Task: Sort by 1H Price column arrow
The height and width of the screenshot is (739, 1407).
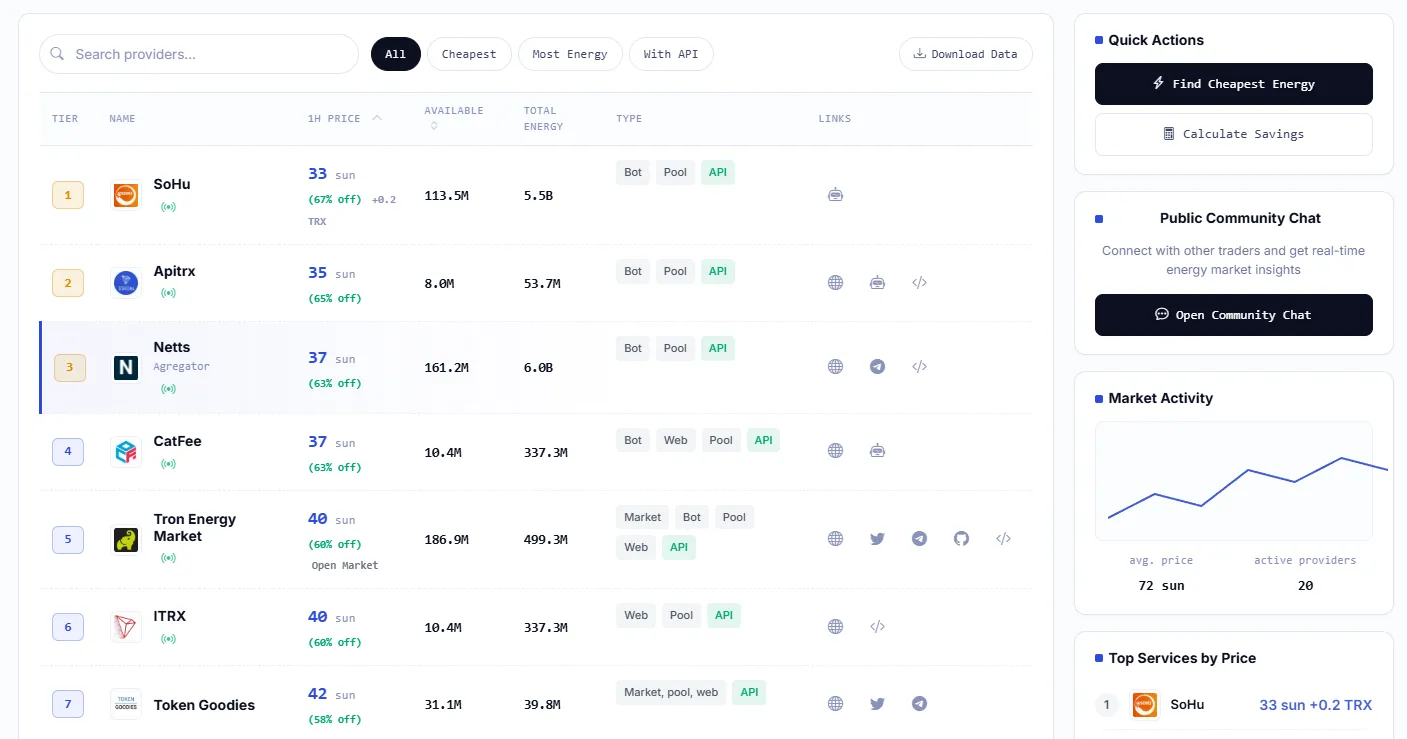Action: pyautogui.click(x=377, y=118)
